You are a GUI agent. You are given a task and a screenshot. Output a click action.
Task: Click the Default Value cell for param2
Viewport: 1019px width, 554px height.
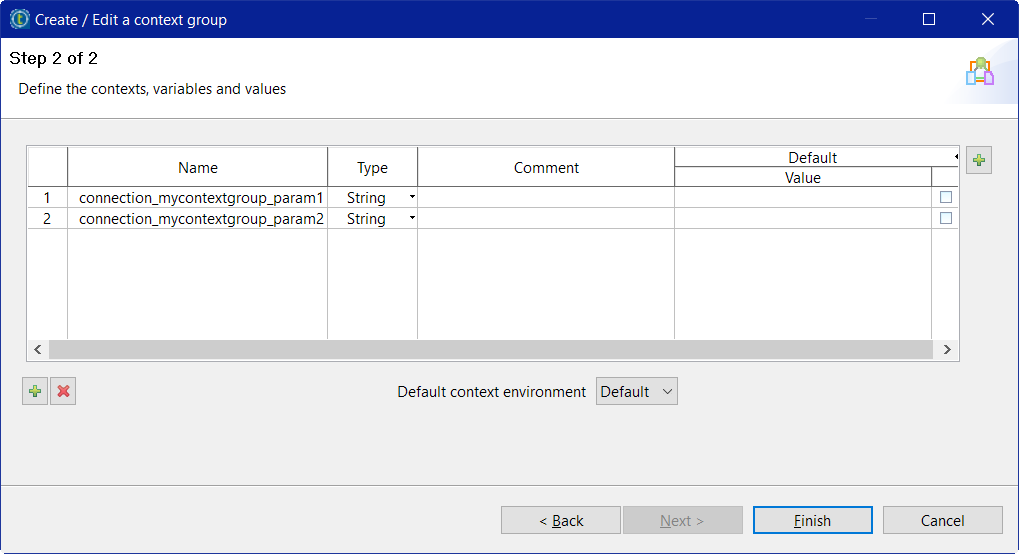pyautogui.click(x=802, y=219)
